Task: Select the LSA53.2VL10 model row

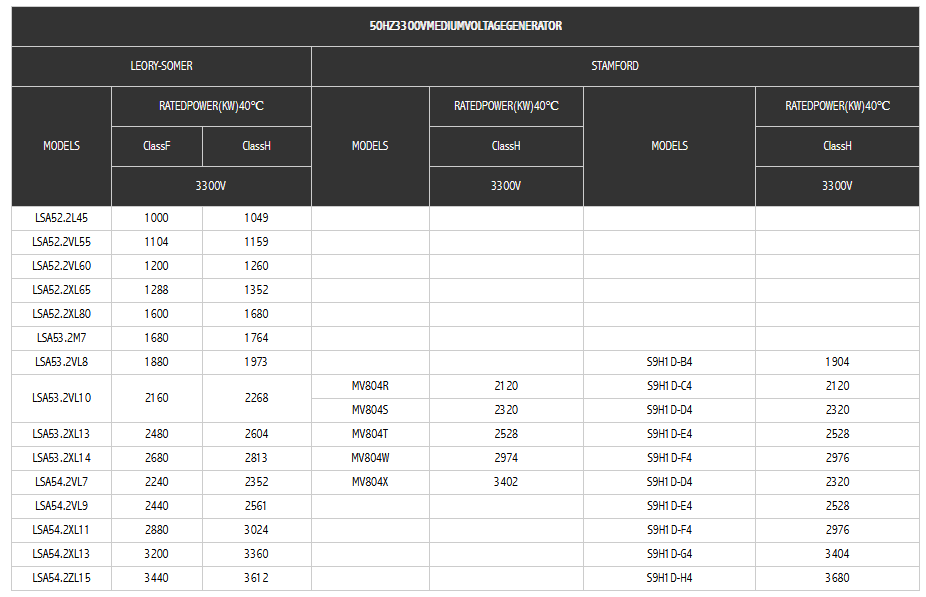Action: [61, 398]
